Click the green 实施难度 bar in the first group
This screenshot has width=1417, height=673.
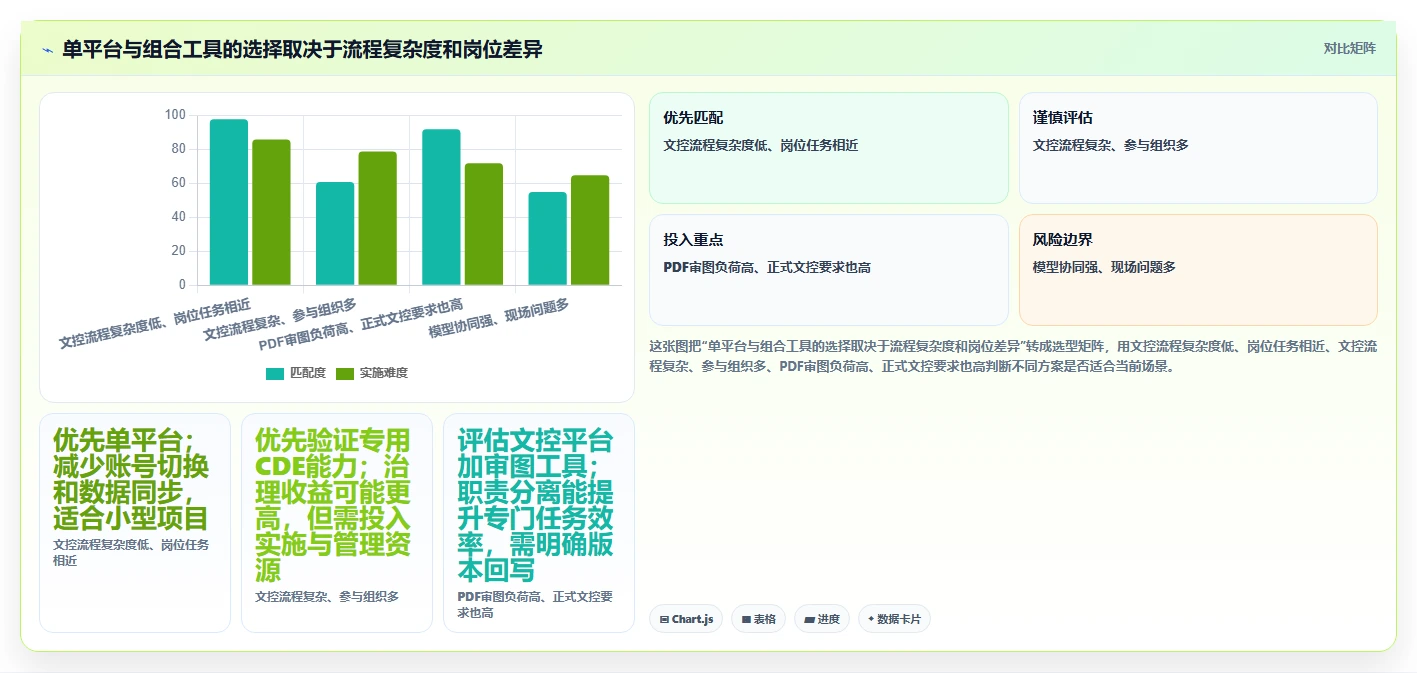271,212
